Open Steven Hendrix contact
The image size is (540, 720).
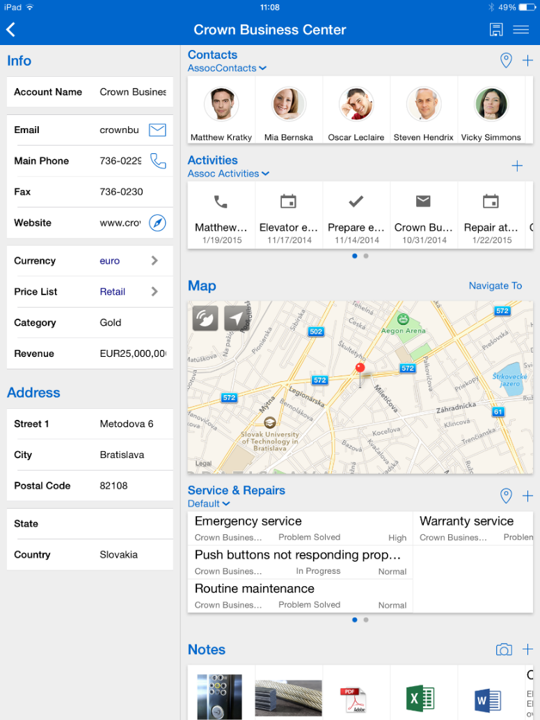coord(424,110)
